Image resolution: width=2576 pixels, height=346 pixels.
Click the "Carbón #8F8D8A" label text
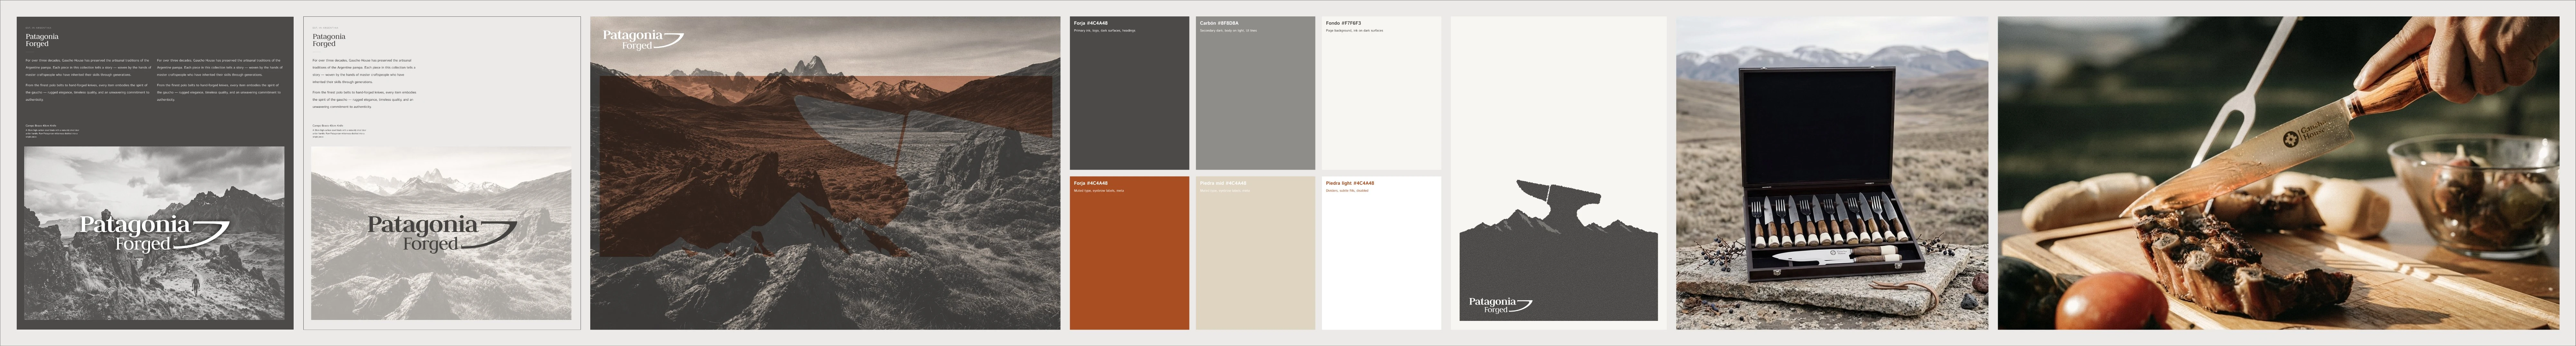pyautogui.click(x=1219, y=23)
